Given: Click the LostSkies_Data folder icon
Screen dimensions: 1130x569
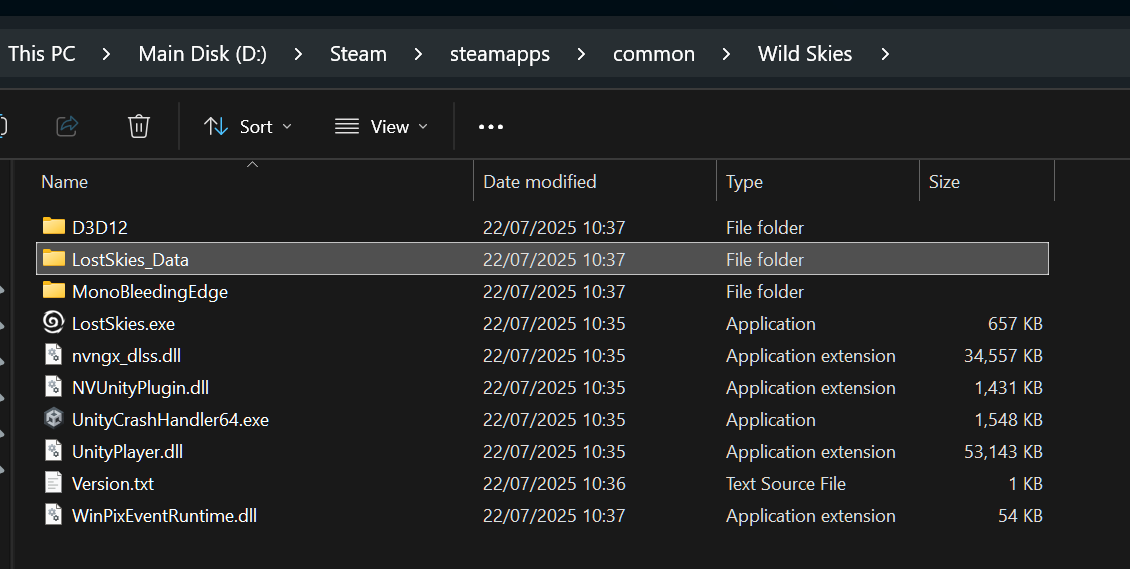Looking at the screenshot, I should point(54,259).
